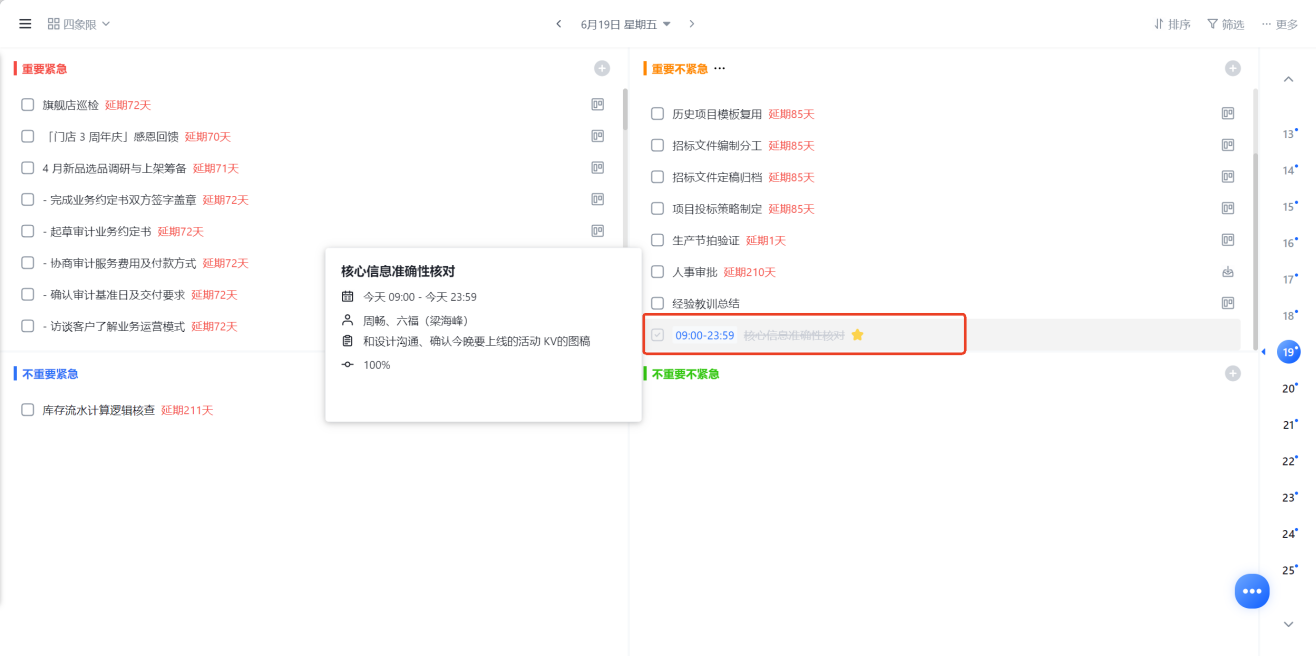The height and width of the screenshot is (656, 1316).
Task: Click the board icon of 历史项目模板复用
Action: pyautogui.click(x=1228, y=113)
